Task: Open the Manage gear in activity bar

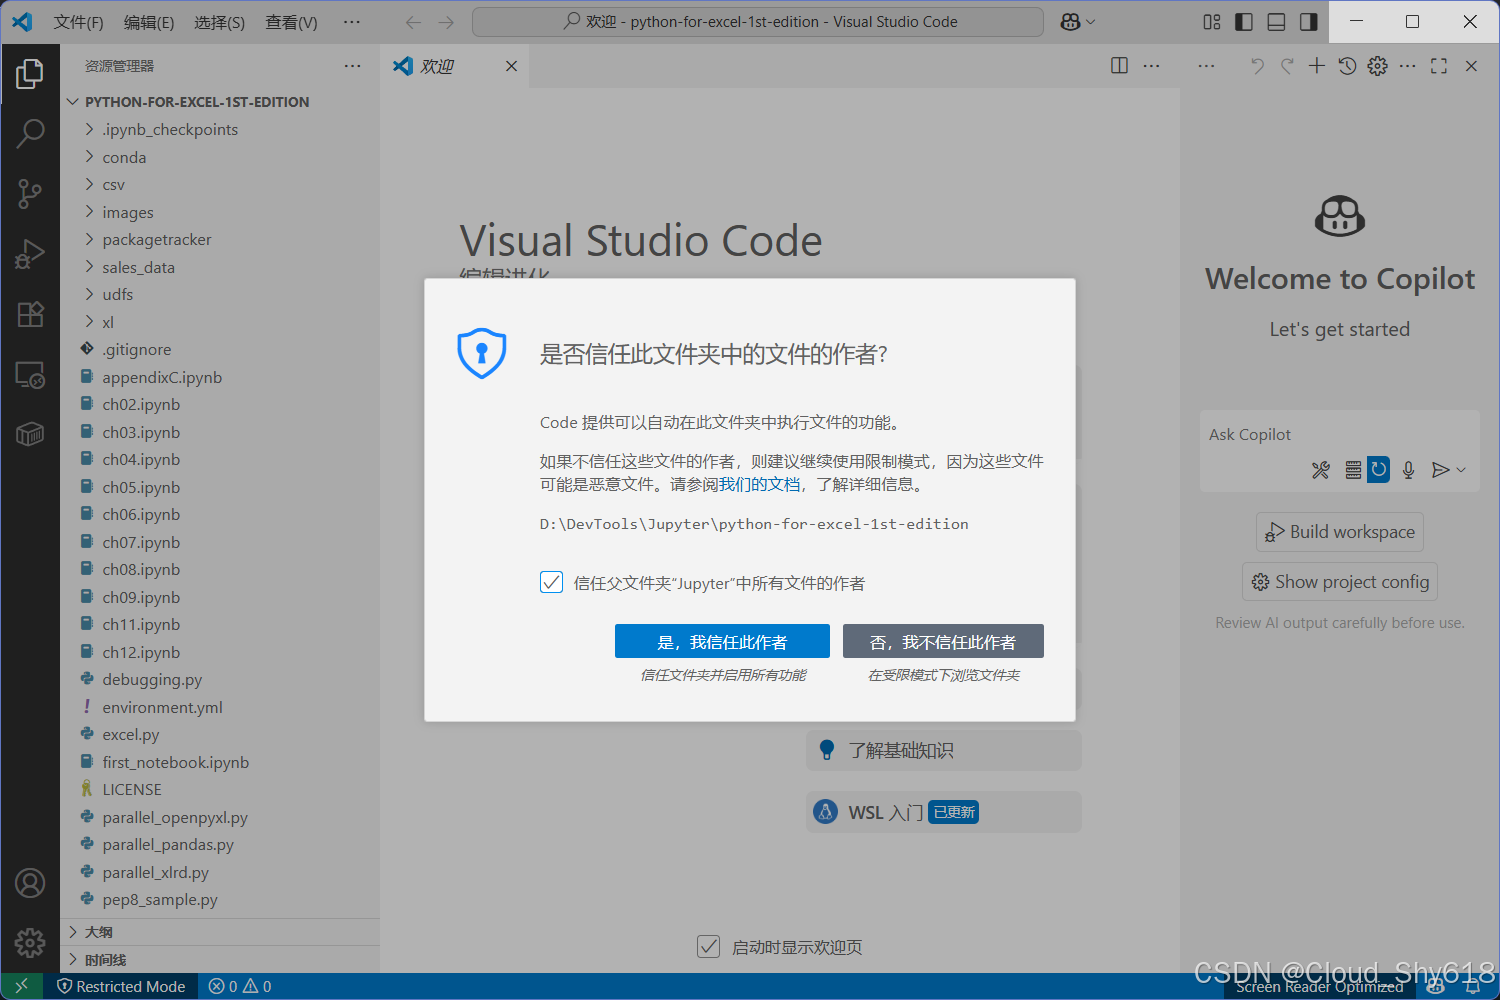Action: [x=30, y=942]
